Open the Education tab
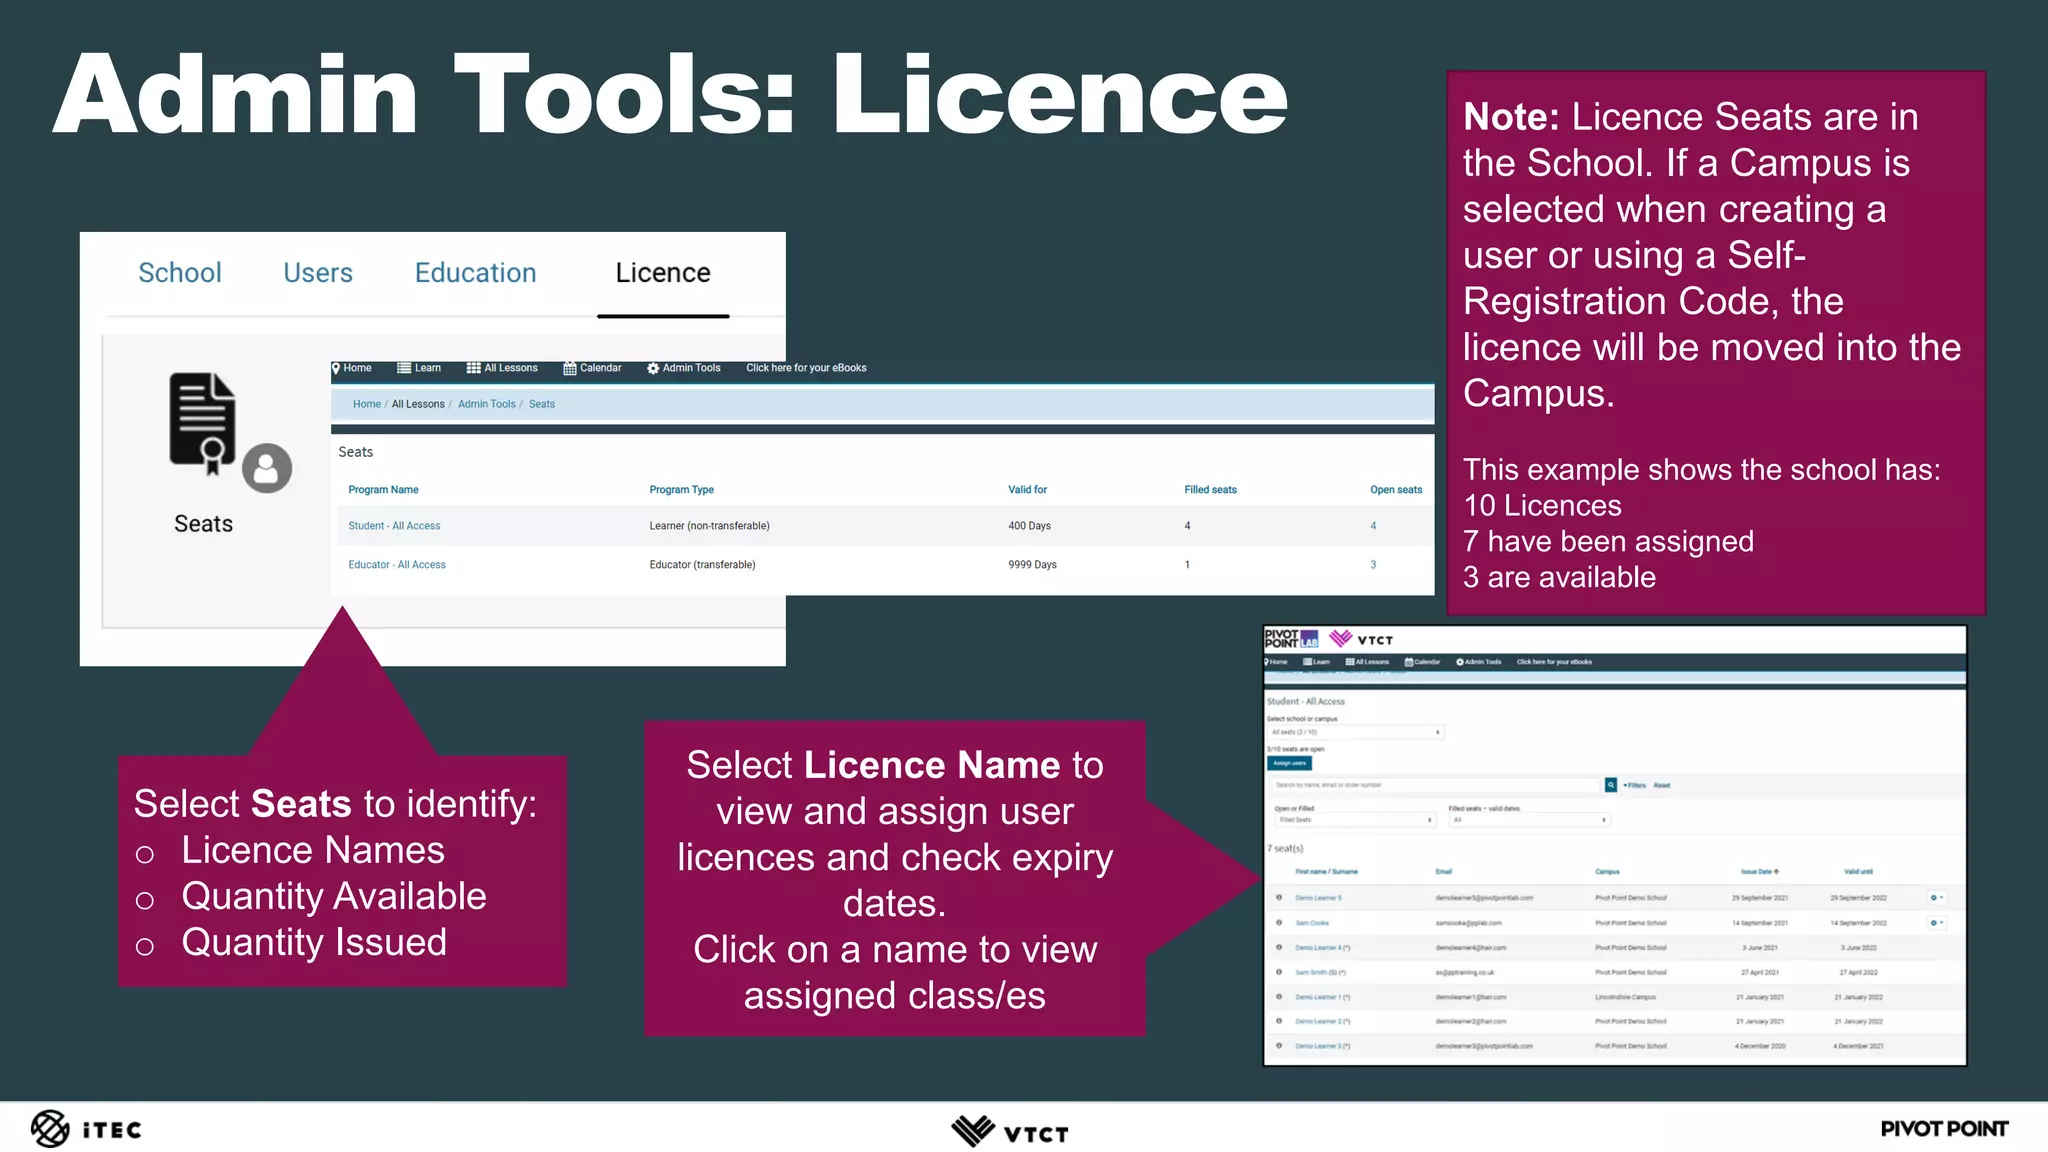2048x1152 pixels. 475,273
